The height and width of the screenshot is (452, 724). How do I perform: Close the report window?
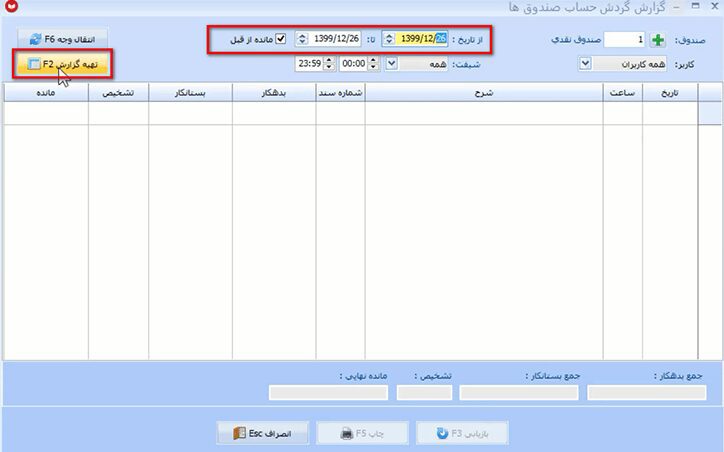pyautogui.click(x=714, y=6)
